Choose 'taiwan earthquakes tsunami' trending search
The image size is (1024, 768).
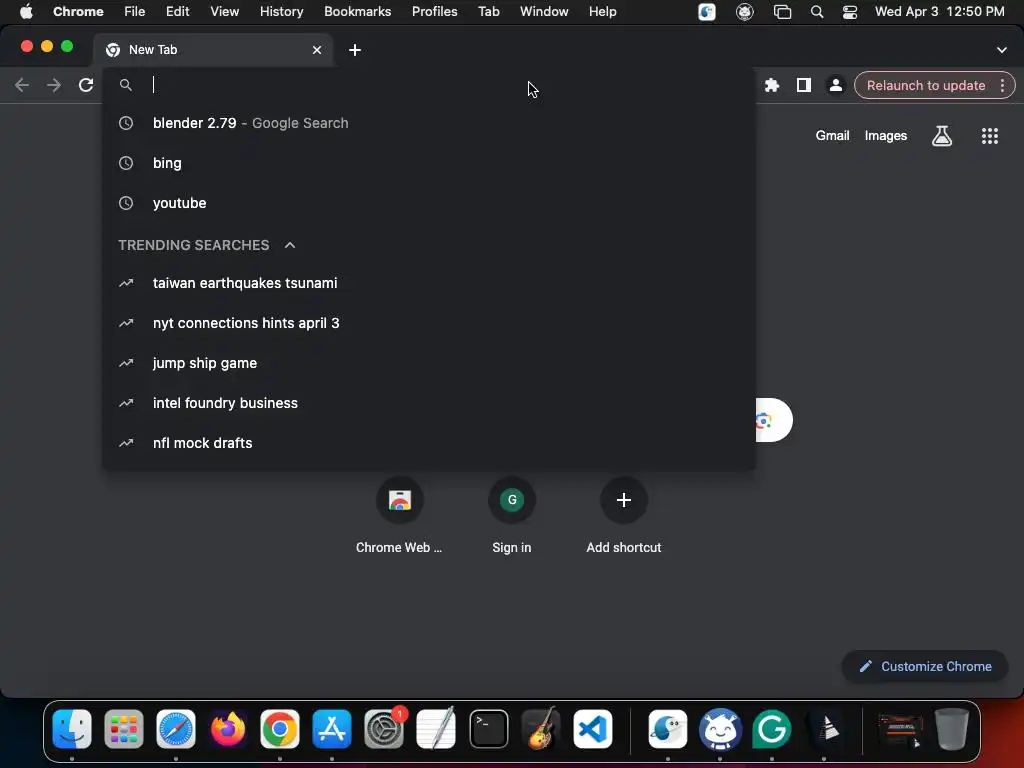tap(429, 283)
